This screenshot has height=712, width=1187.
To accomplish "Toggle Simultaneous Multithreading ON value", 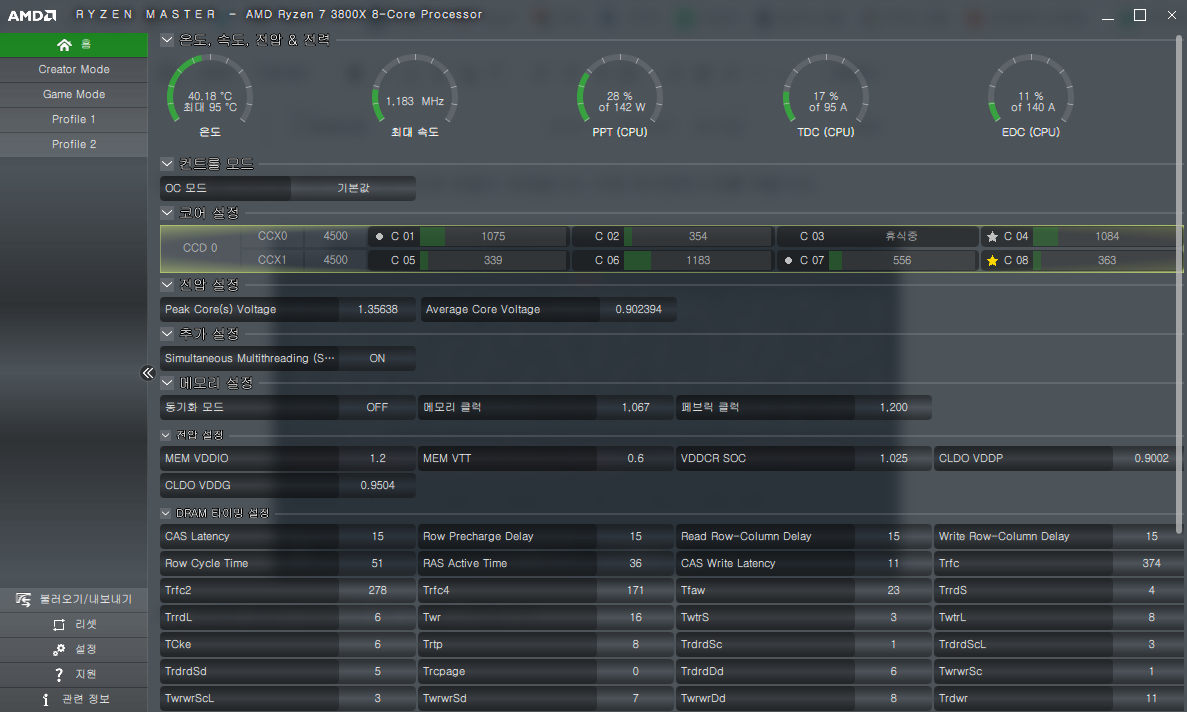I will click(377, 359).
